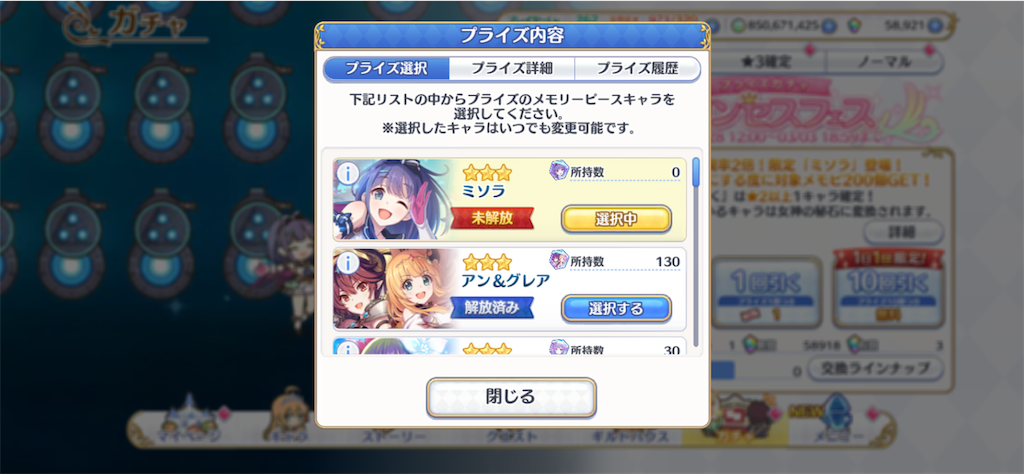Tap info icon on third partially visible character
The width and height of the screenshot is (1024, 474).
348,349
